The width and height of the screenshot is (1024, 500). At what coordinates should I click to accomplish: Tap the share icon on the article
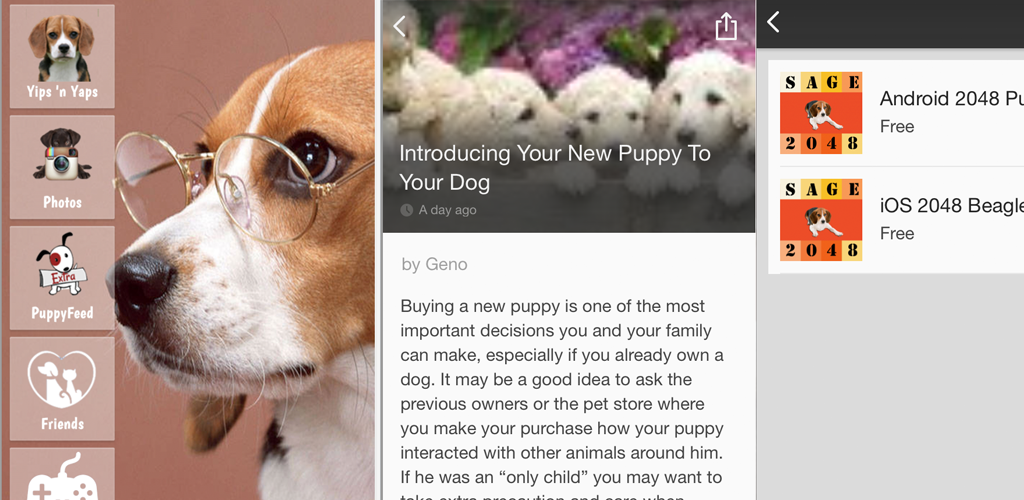click(726, 27)
